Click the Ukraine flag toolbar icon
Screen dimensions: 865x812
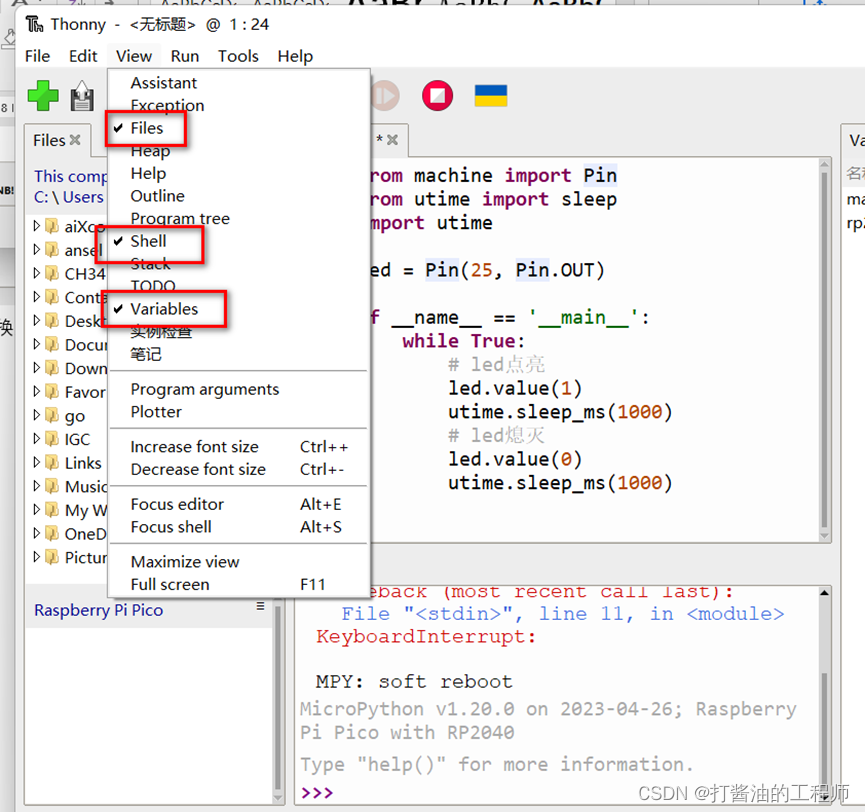click(x=491, y=95)
